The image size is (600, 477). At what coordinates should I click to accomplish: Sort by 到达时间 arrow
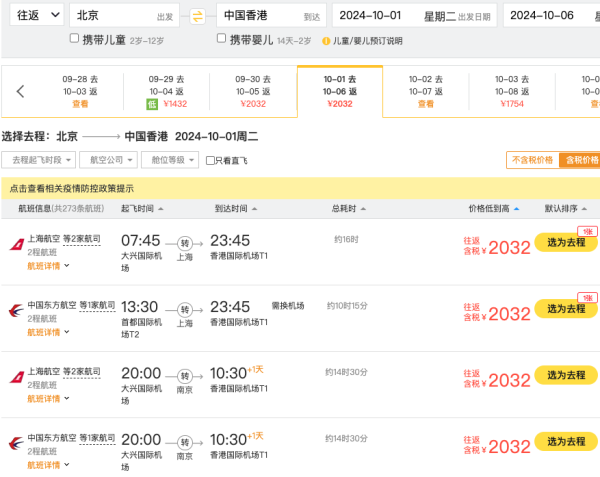(x=255, y=209)
